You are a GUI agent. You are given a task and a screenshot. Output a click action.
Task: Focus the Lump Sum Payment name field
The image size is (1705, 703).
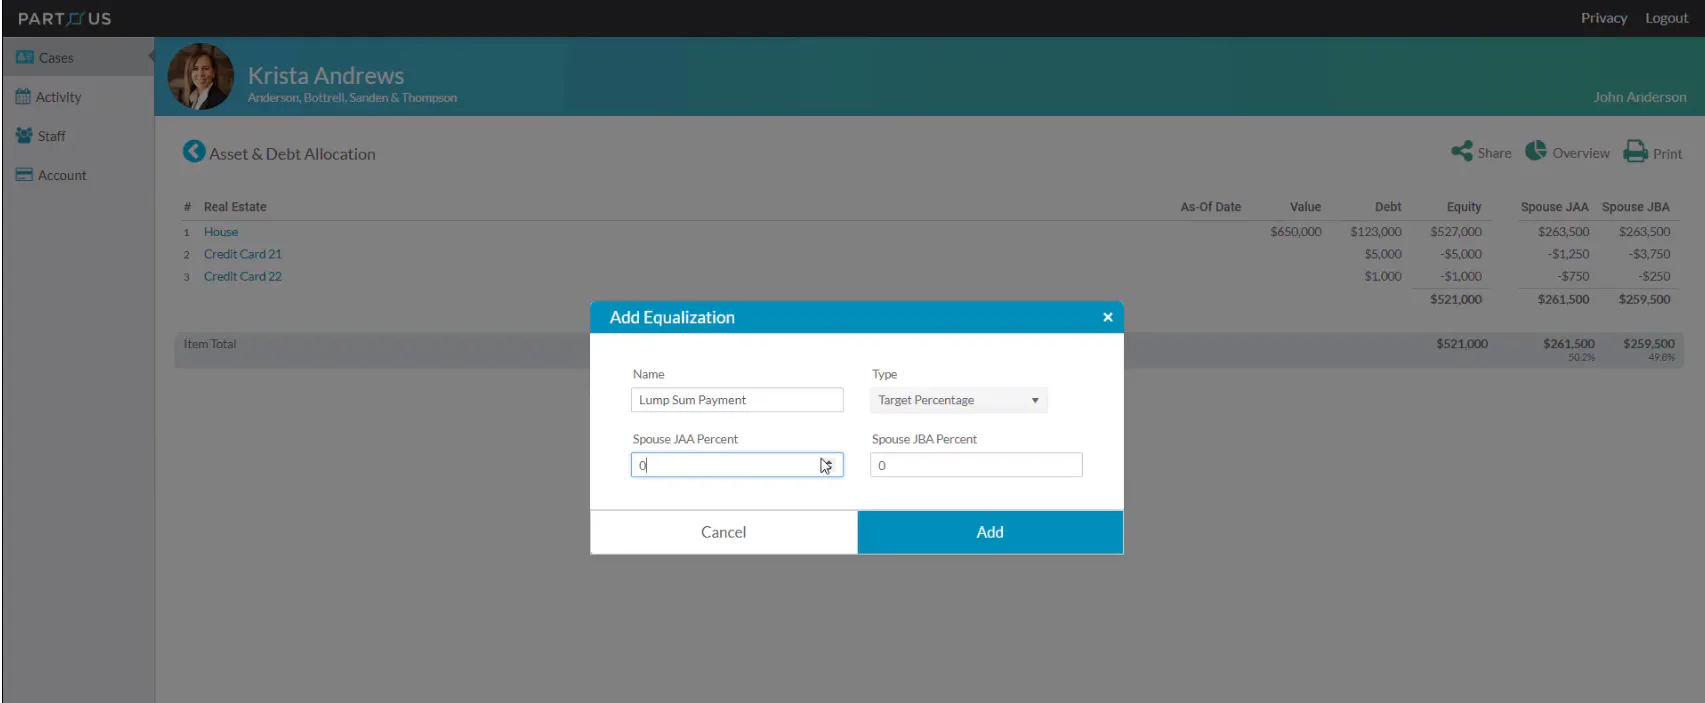737,400
